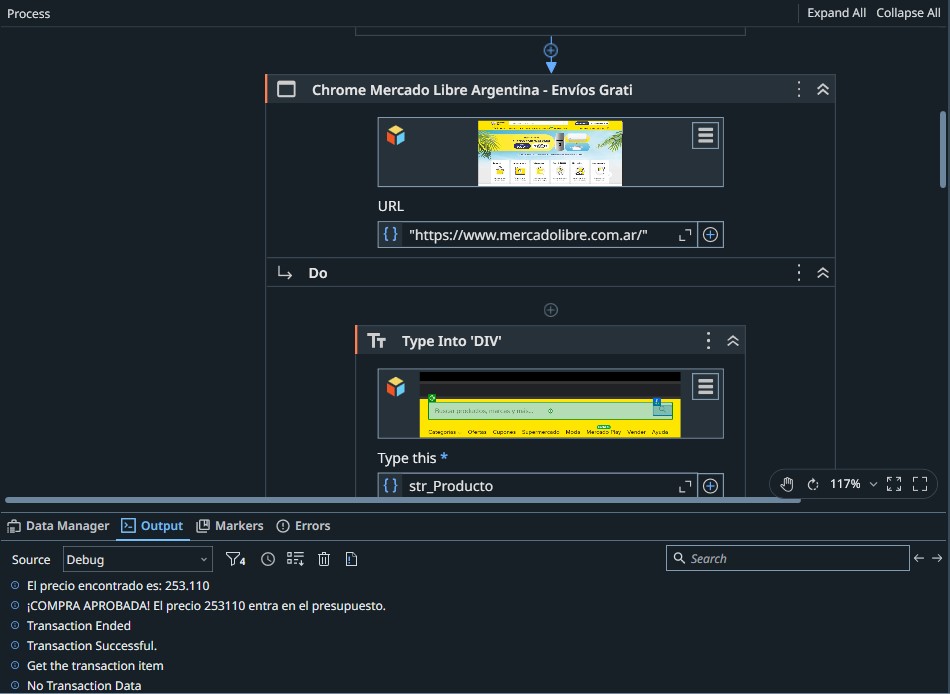This screenshot has height=694, width=950.
Task: Click plus button beside URL field
Action: point(710,235)
